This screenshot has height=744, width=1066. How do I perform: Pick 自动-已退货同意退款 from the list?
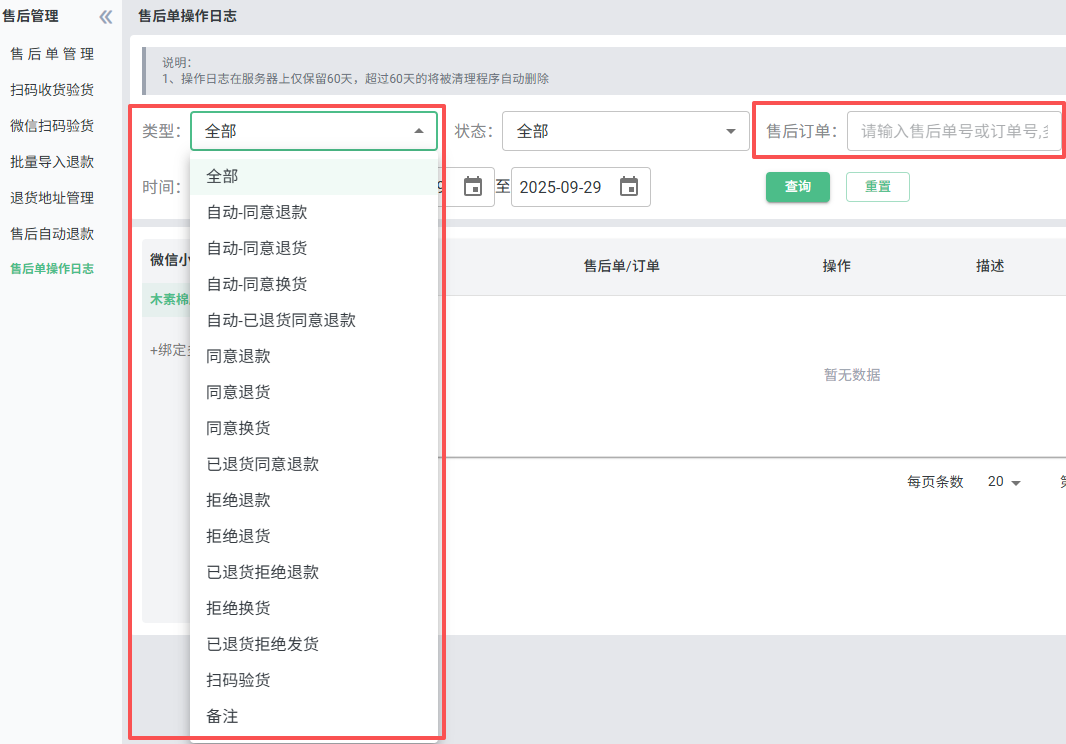pos(281,320)
